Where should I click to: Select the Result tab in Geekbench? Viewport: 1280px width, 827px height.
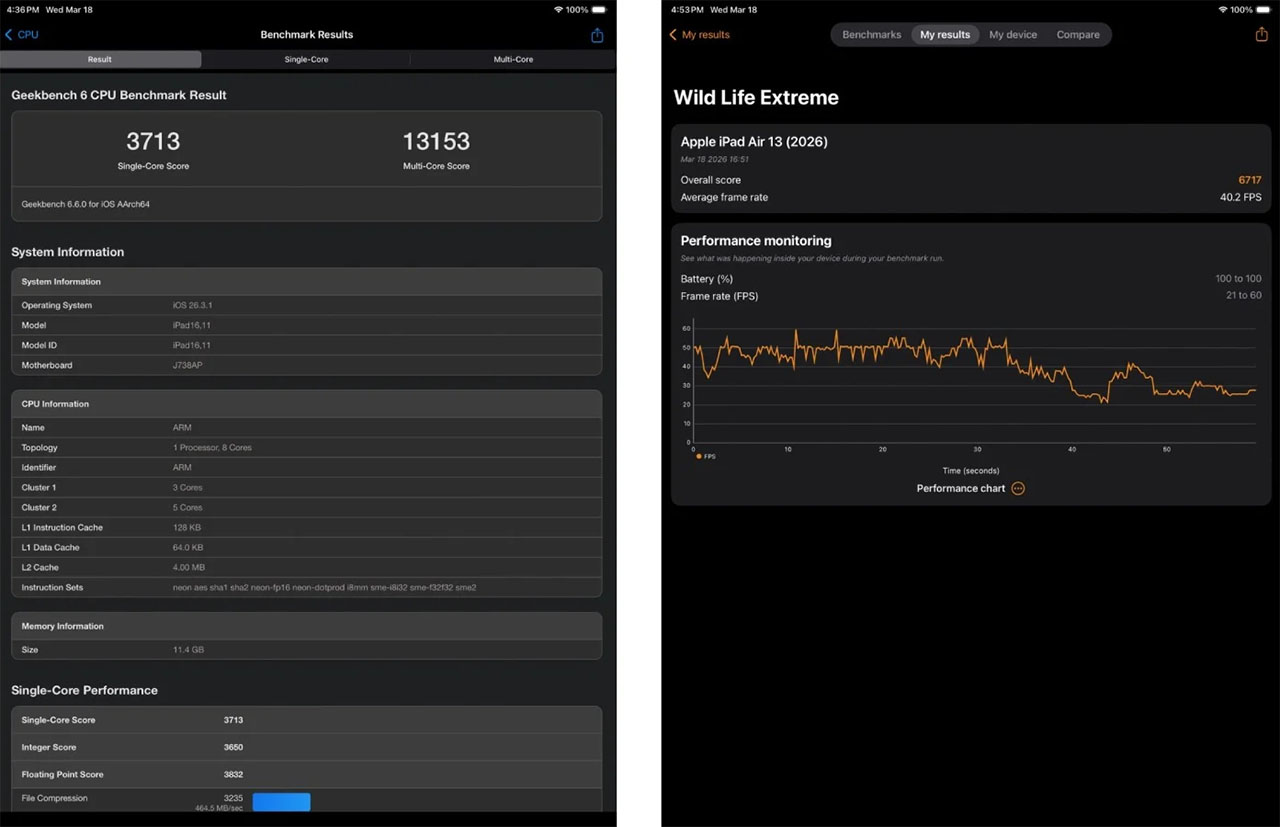click(101, 59)
